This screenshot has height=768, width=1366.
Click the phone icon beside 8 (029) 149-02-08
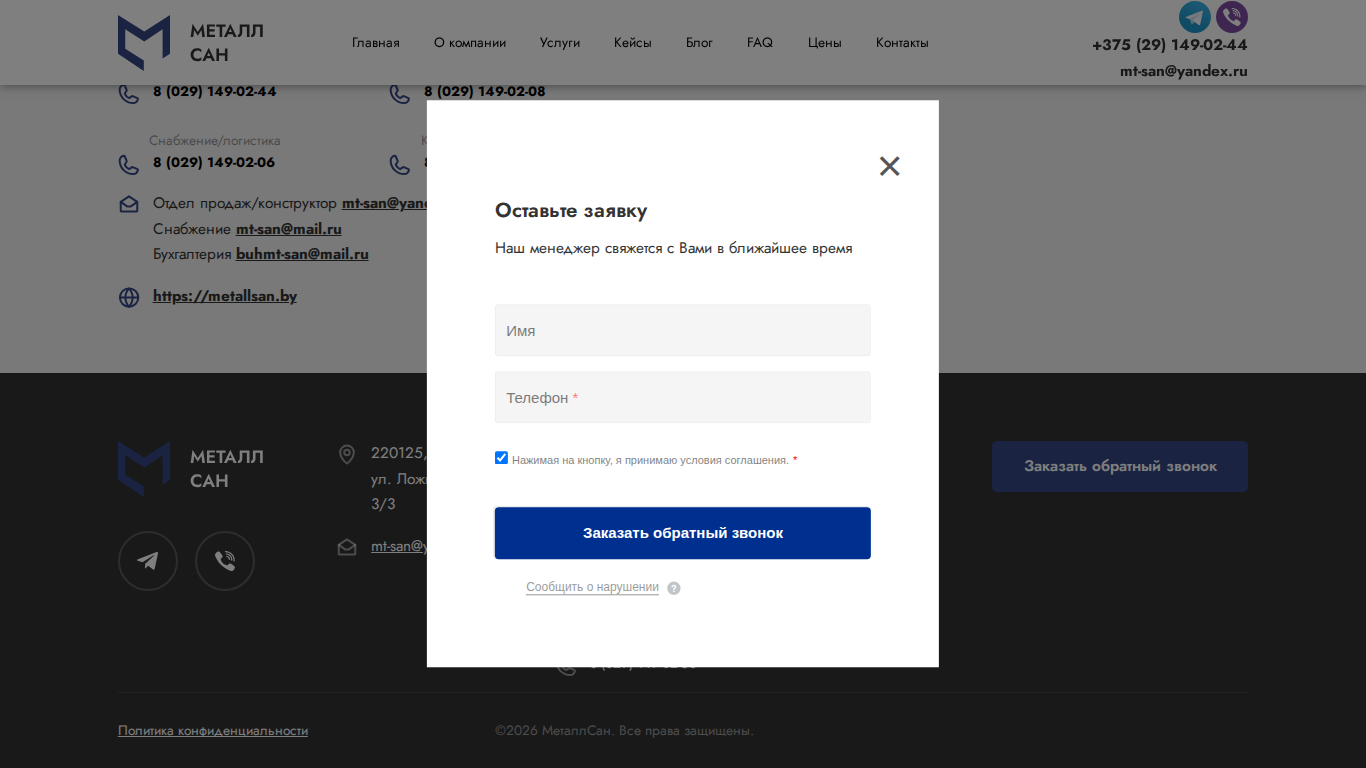400,94
